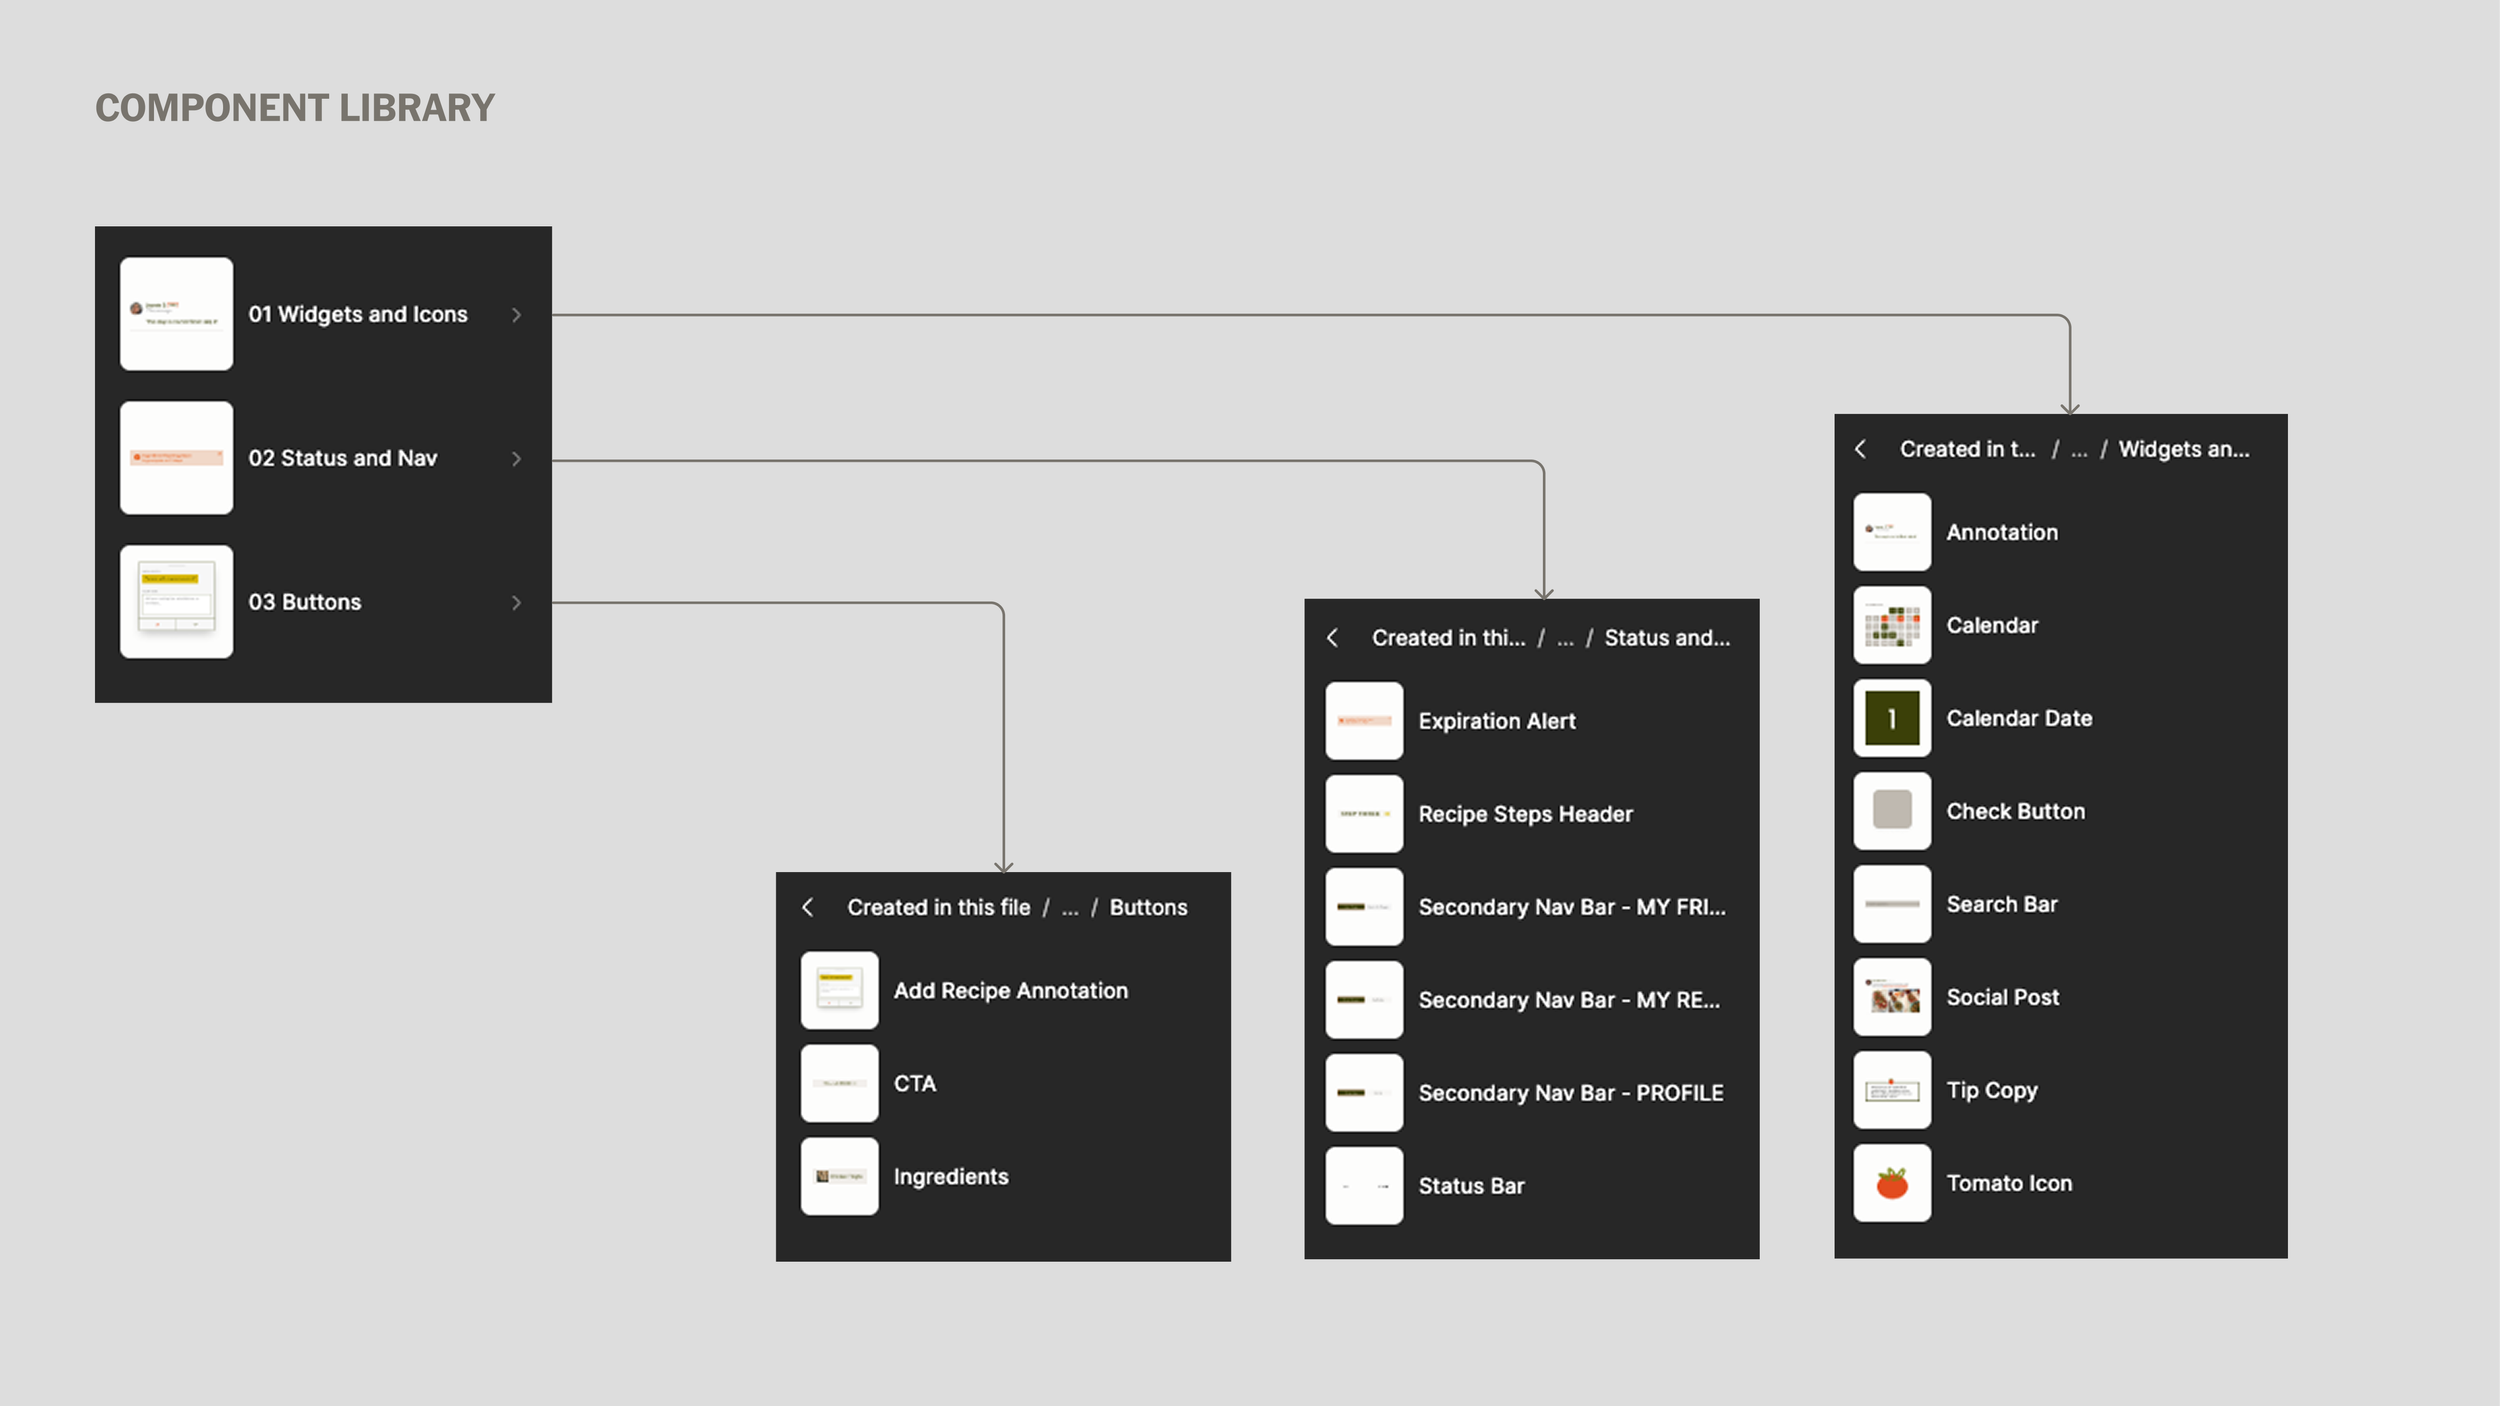Image resolution: width=2500 pixels, height=1406 pixels.
Task: Select the Recipe Steps Header item
Action: pyautogui.click(x=1525, y=814)
